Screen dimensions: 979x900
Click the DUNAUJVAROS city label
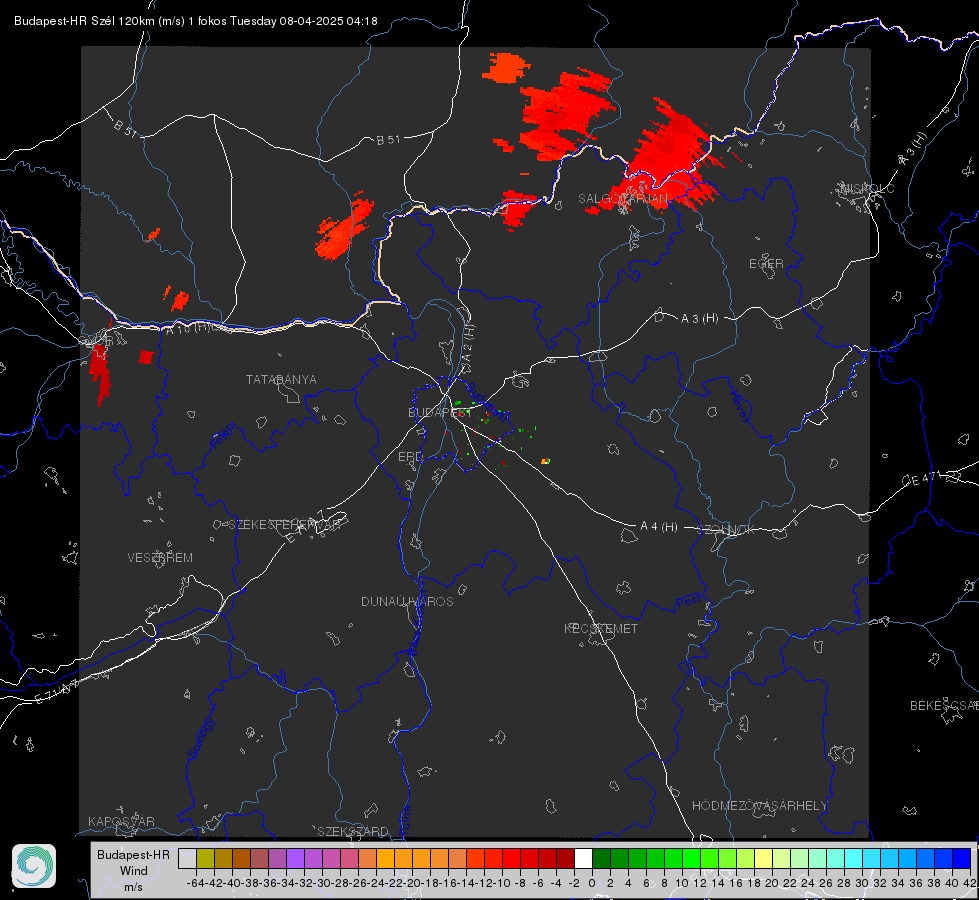coord(407,601)
